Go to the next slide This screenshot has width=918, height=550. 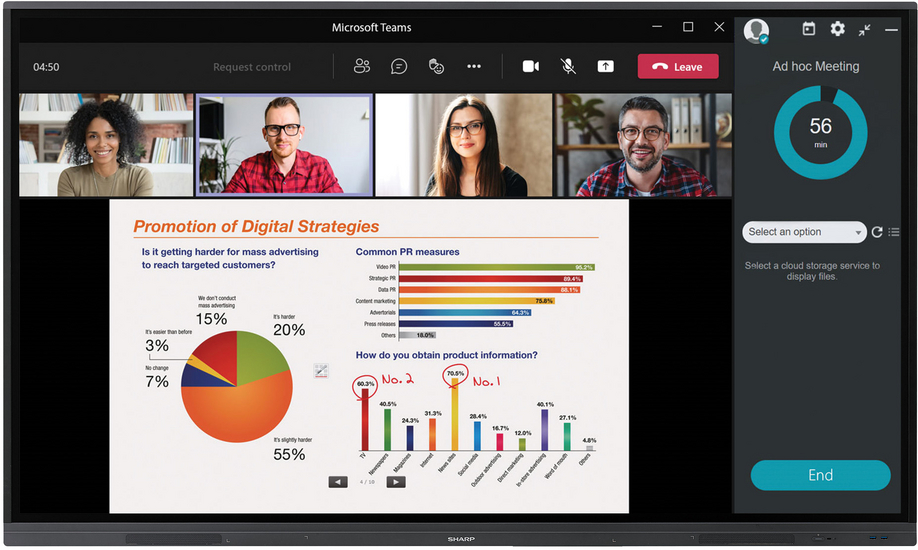tap(396, 482)
